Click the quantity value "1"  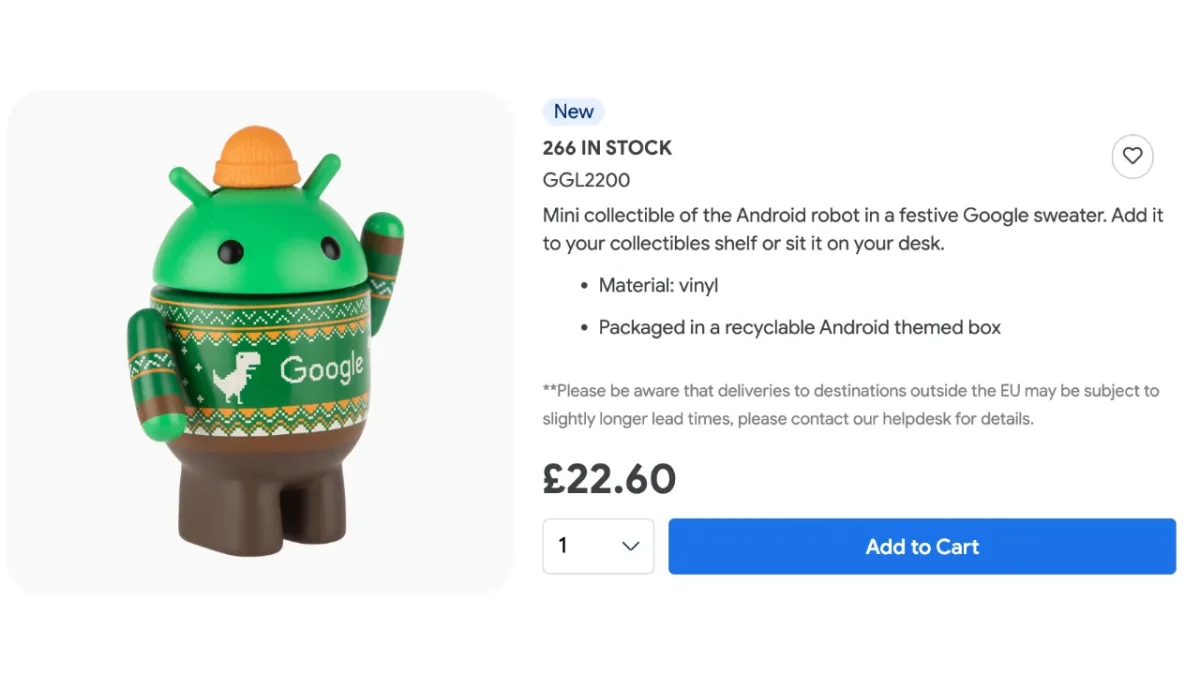[563, 546]
